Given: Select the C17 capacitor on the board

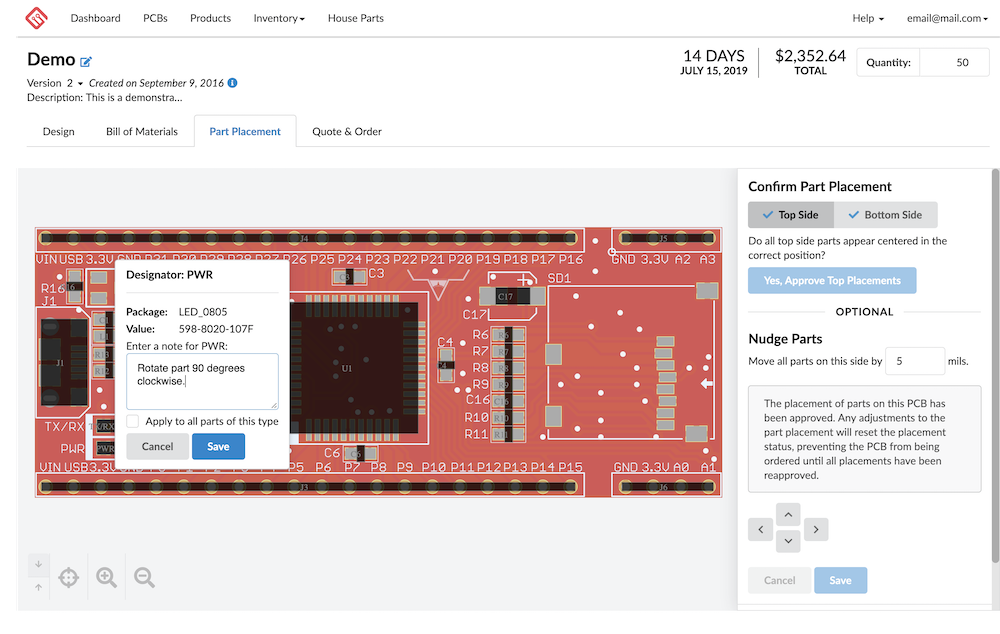Looking at the screenshot, I should coord(513,296).
